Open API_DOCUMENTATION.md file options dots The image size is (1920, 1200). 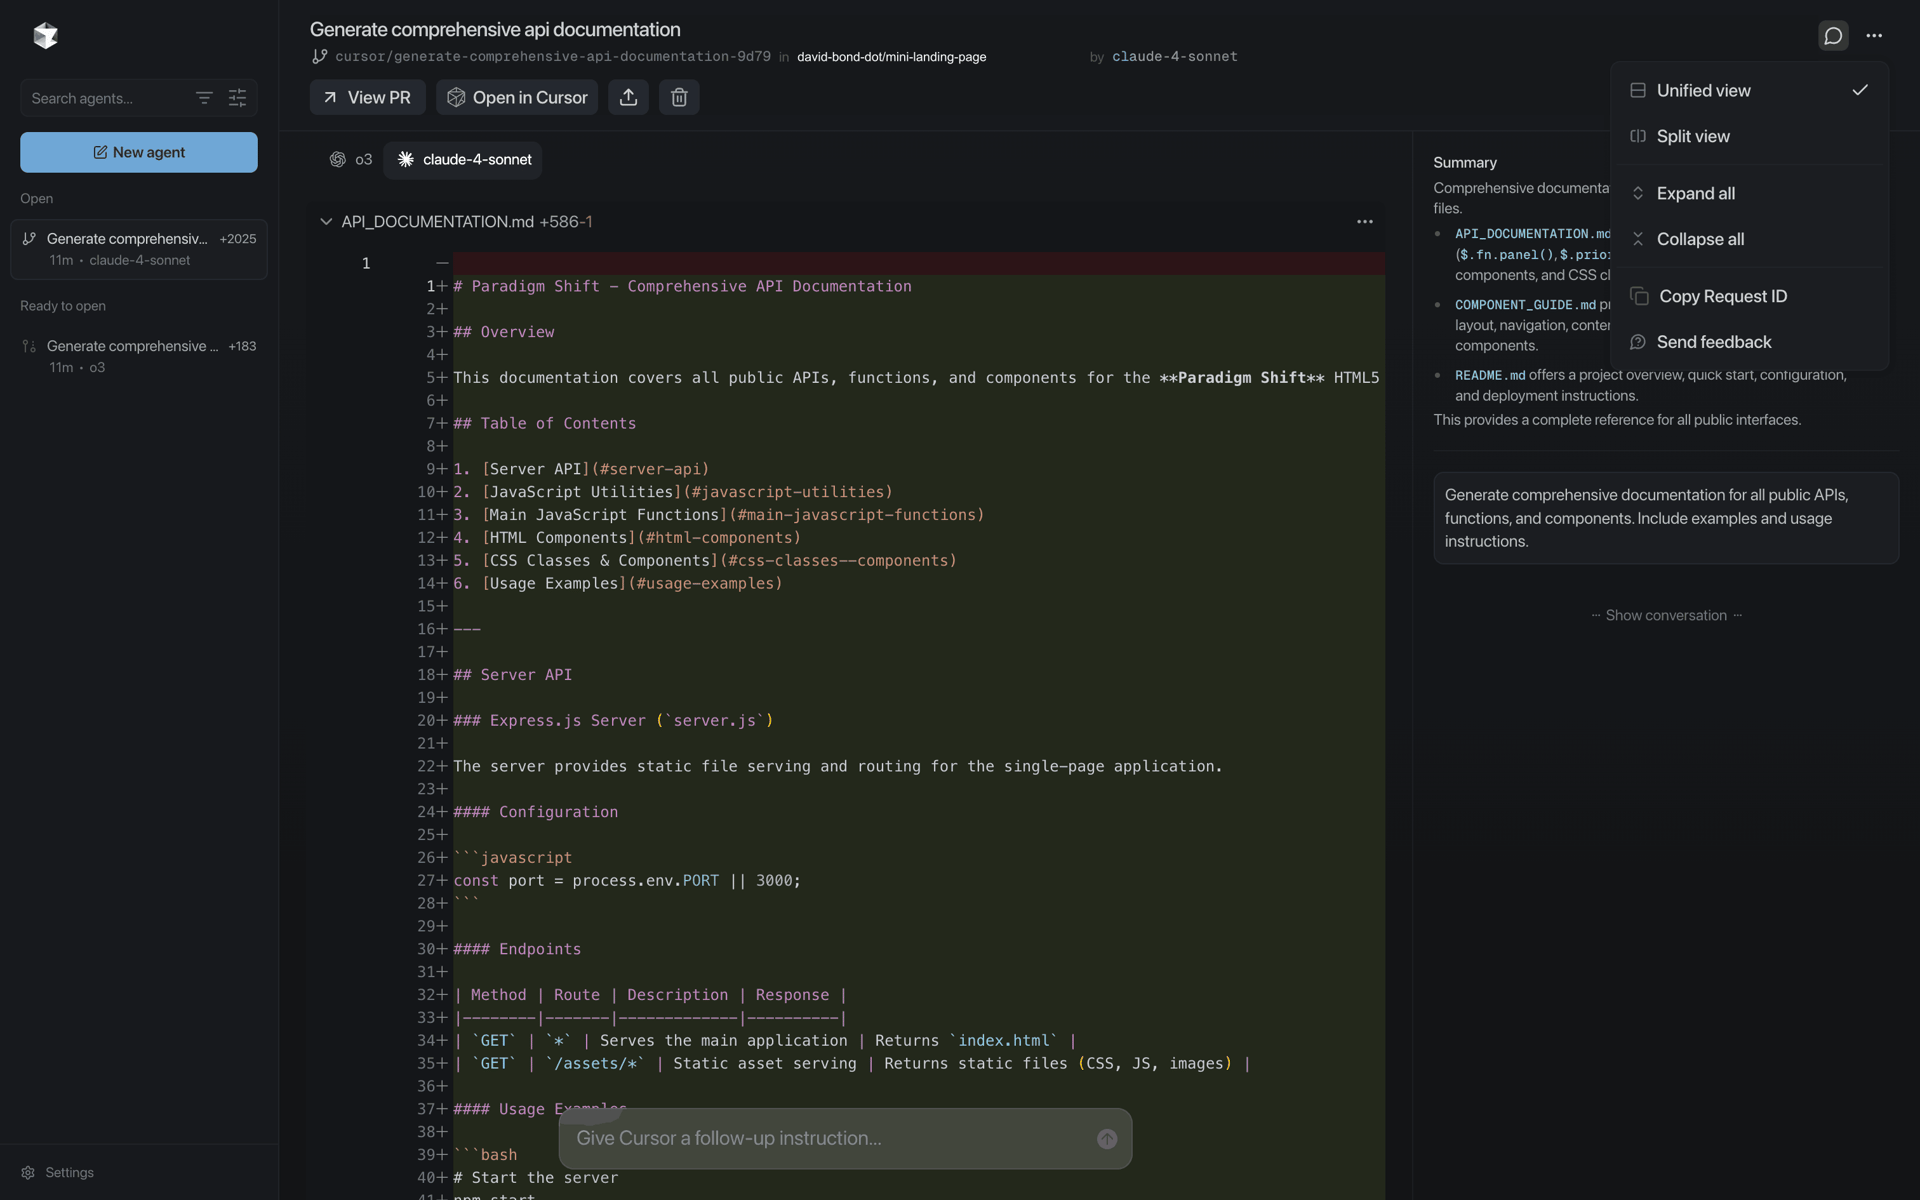pos(1364,222)
